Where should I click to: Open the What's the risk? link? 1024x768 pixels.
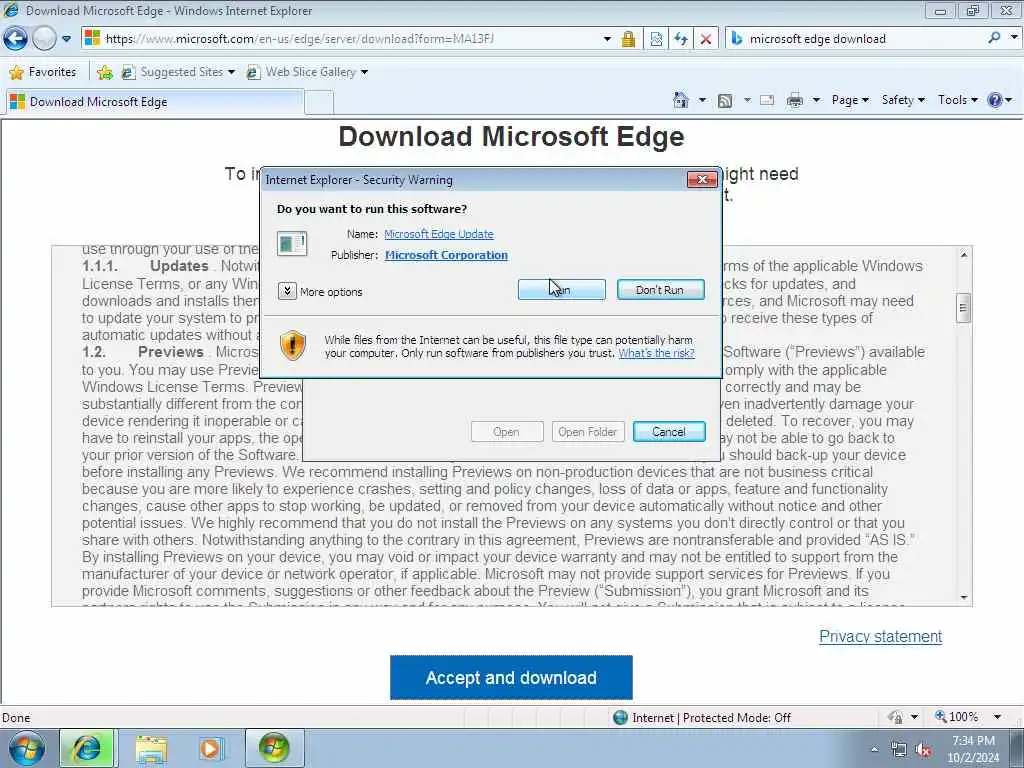(656, 353)
